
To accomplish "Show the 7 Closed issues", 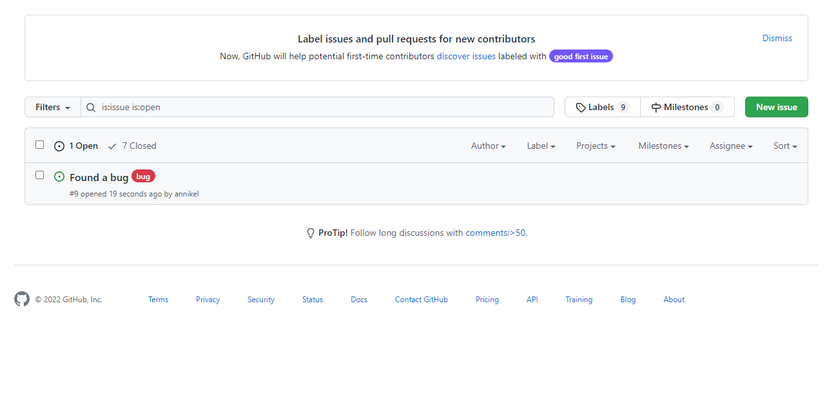I will [x=132, y=146].
